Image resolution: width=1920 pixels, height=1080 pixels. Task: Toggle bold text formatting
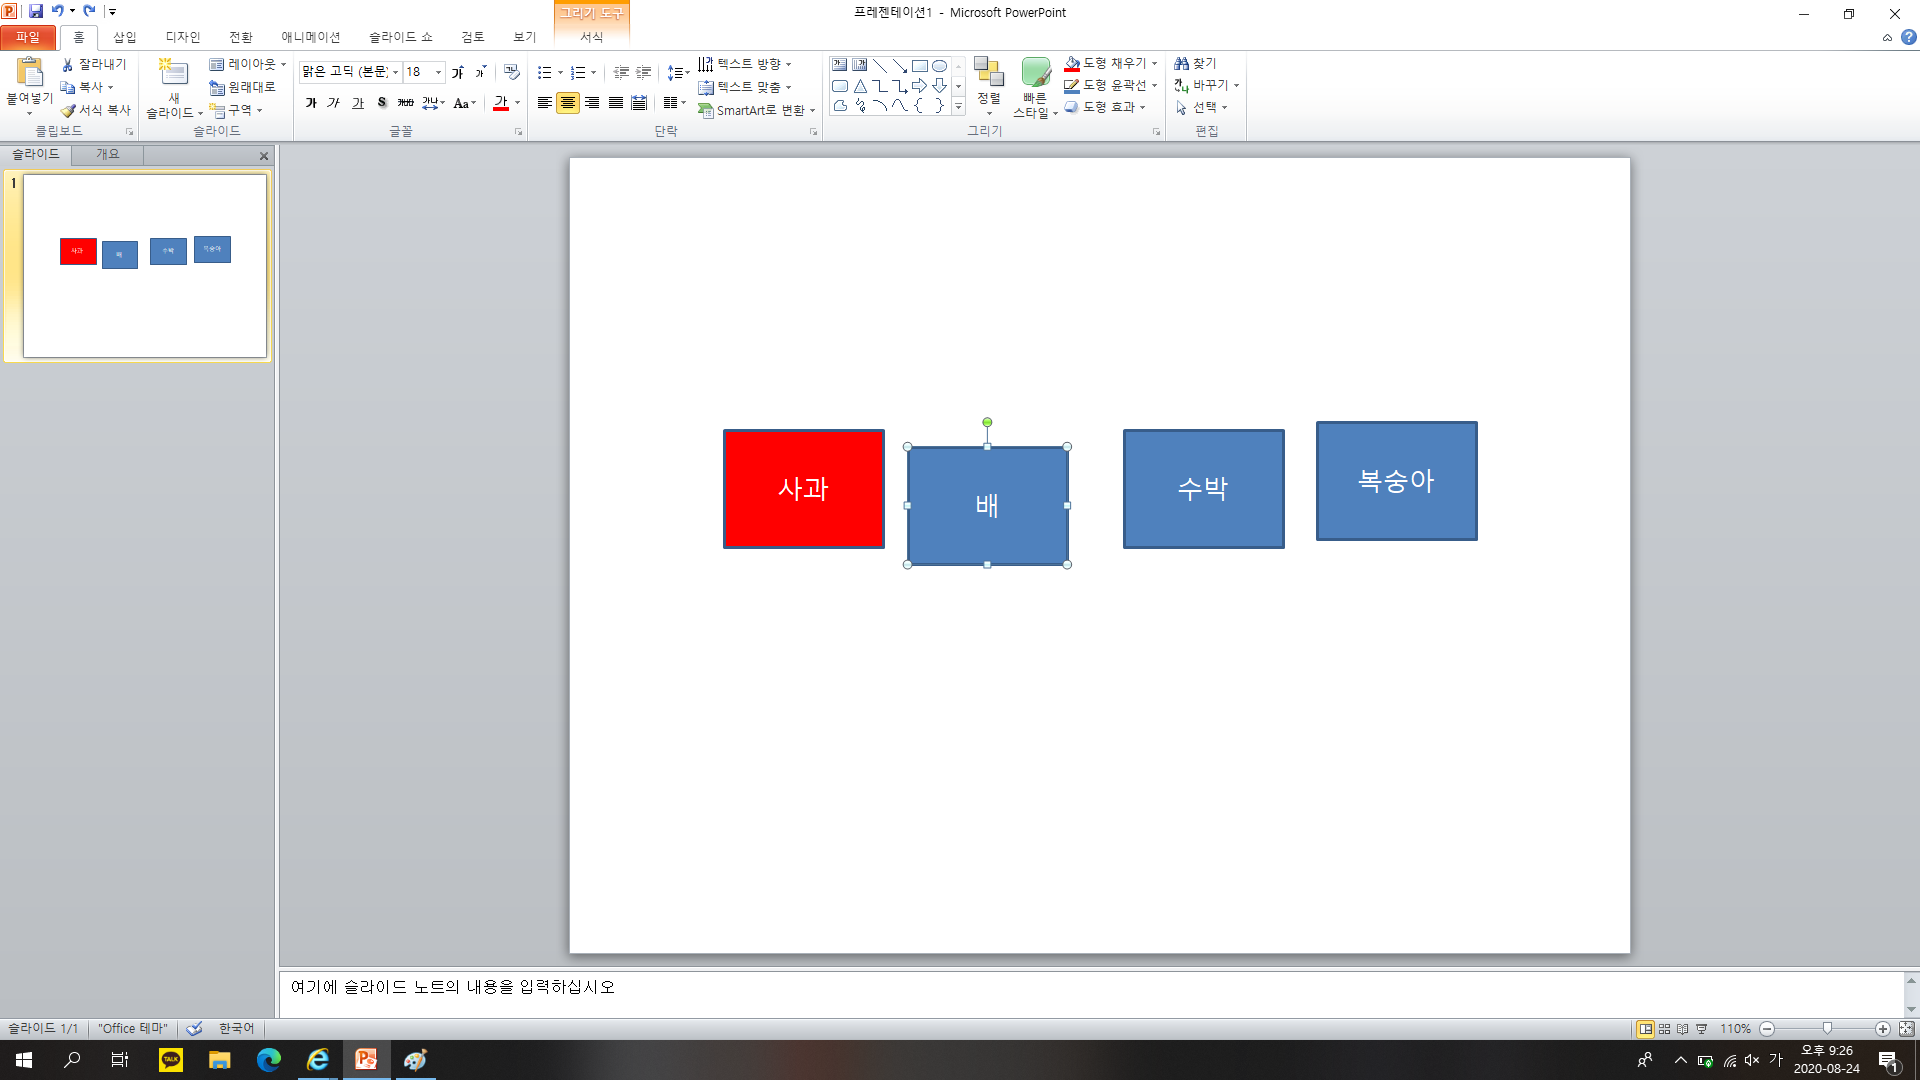[311, 103]
